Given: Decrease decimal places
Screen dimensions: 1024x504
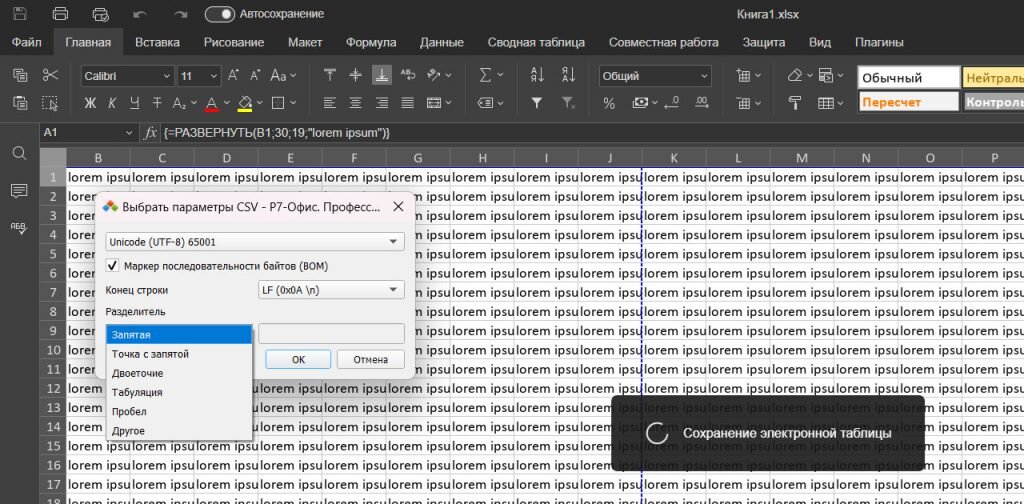Looking at the screenshot, I should [672, 103].
